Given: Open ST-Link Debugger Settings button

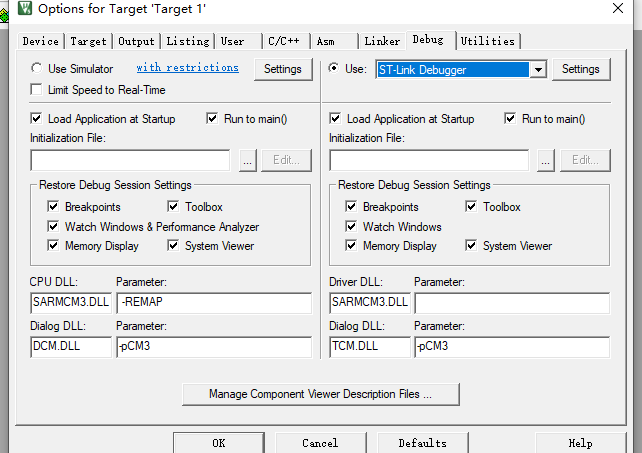Looking at the screenshot, I should click(581, 69).
